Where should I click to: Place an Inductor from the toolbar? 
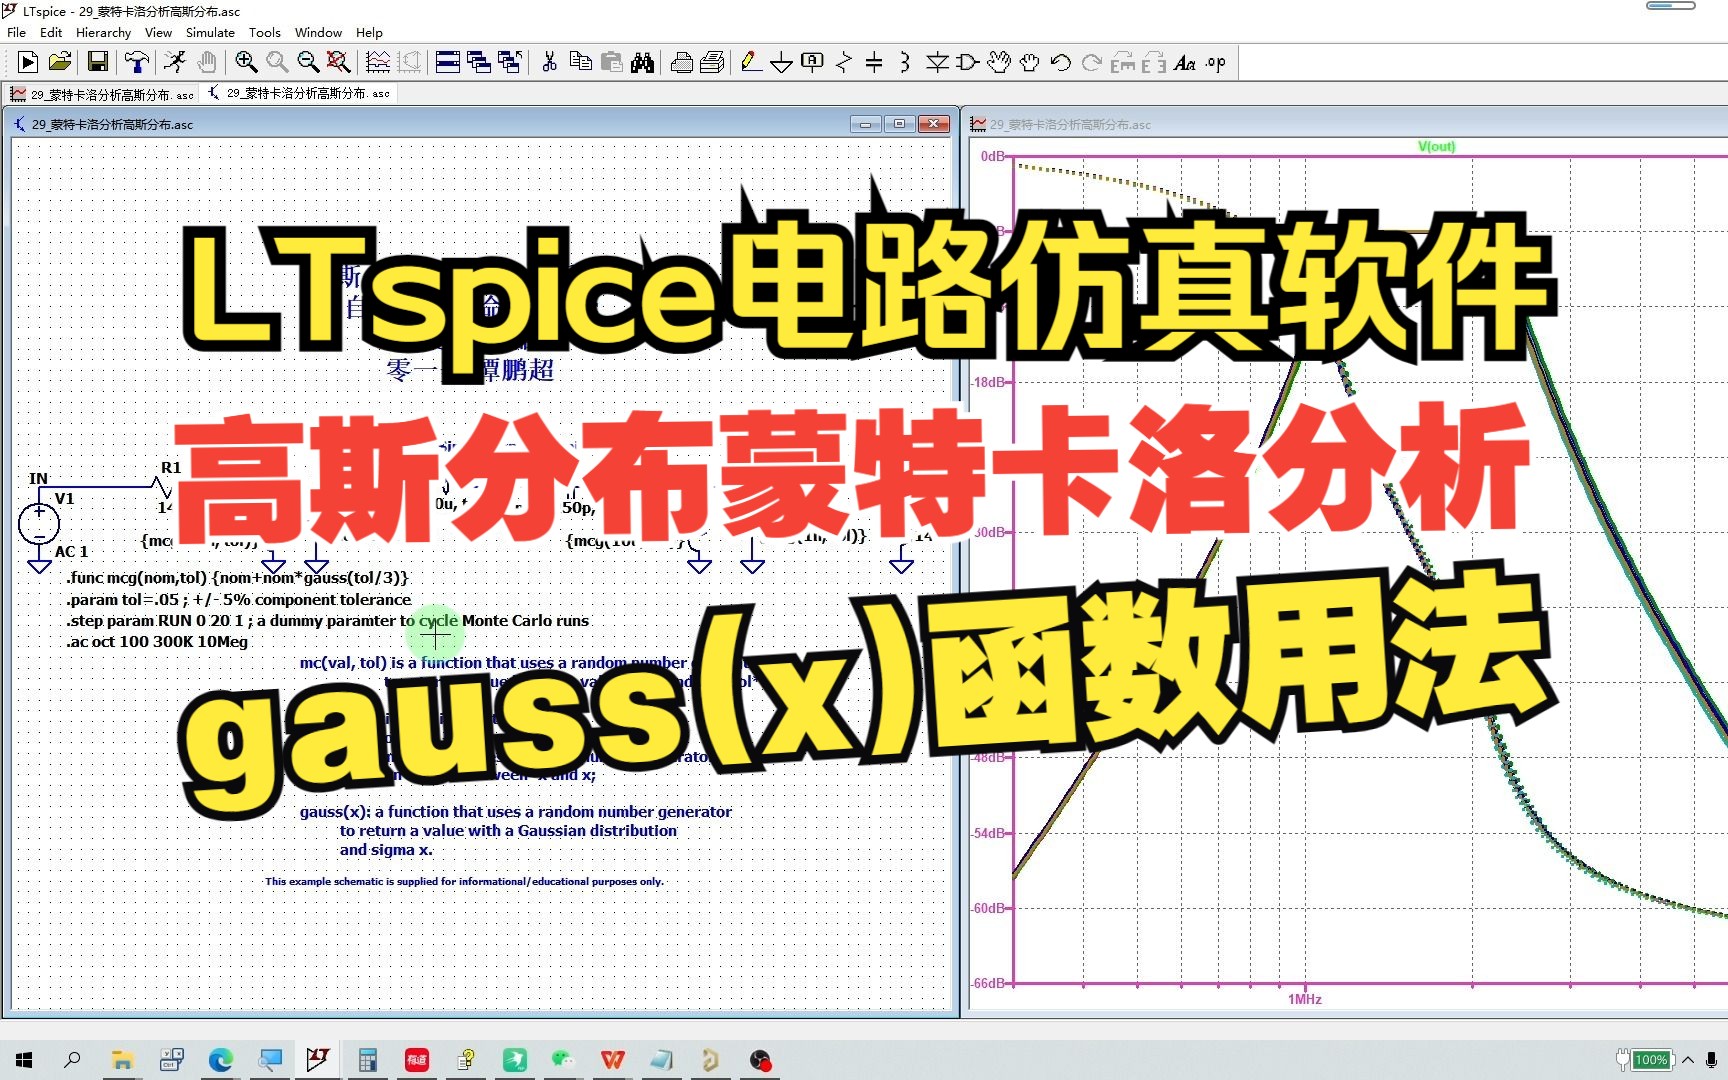click(905, 62)
